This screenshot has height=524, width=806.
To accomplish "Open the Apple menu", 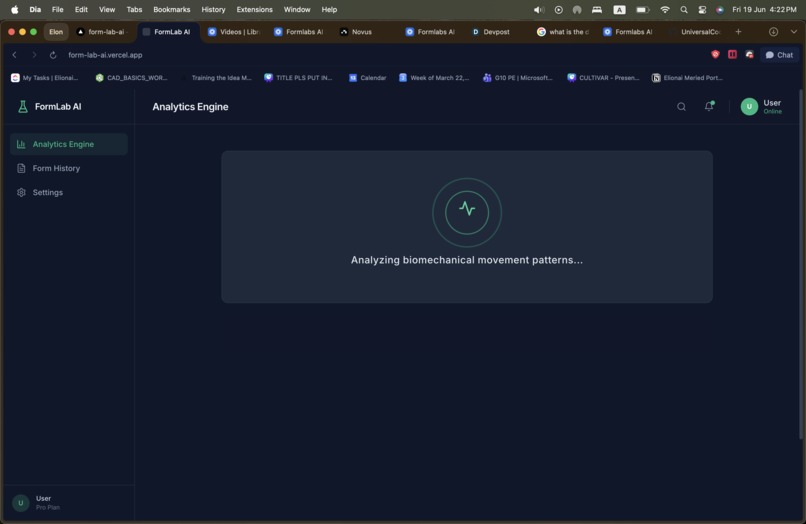I will click(x=14, y=10).
